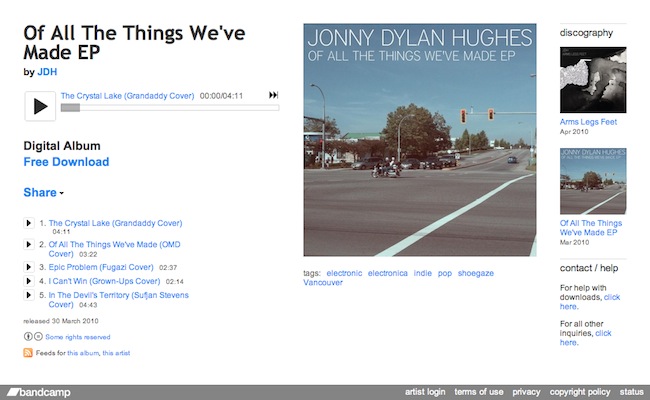The image size is (650, 400).
Task: Select the indie tag
Action: pos(422,273)
